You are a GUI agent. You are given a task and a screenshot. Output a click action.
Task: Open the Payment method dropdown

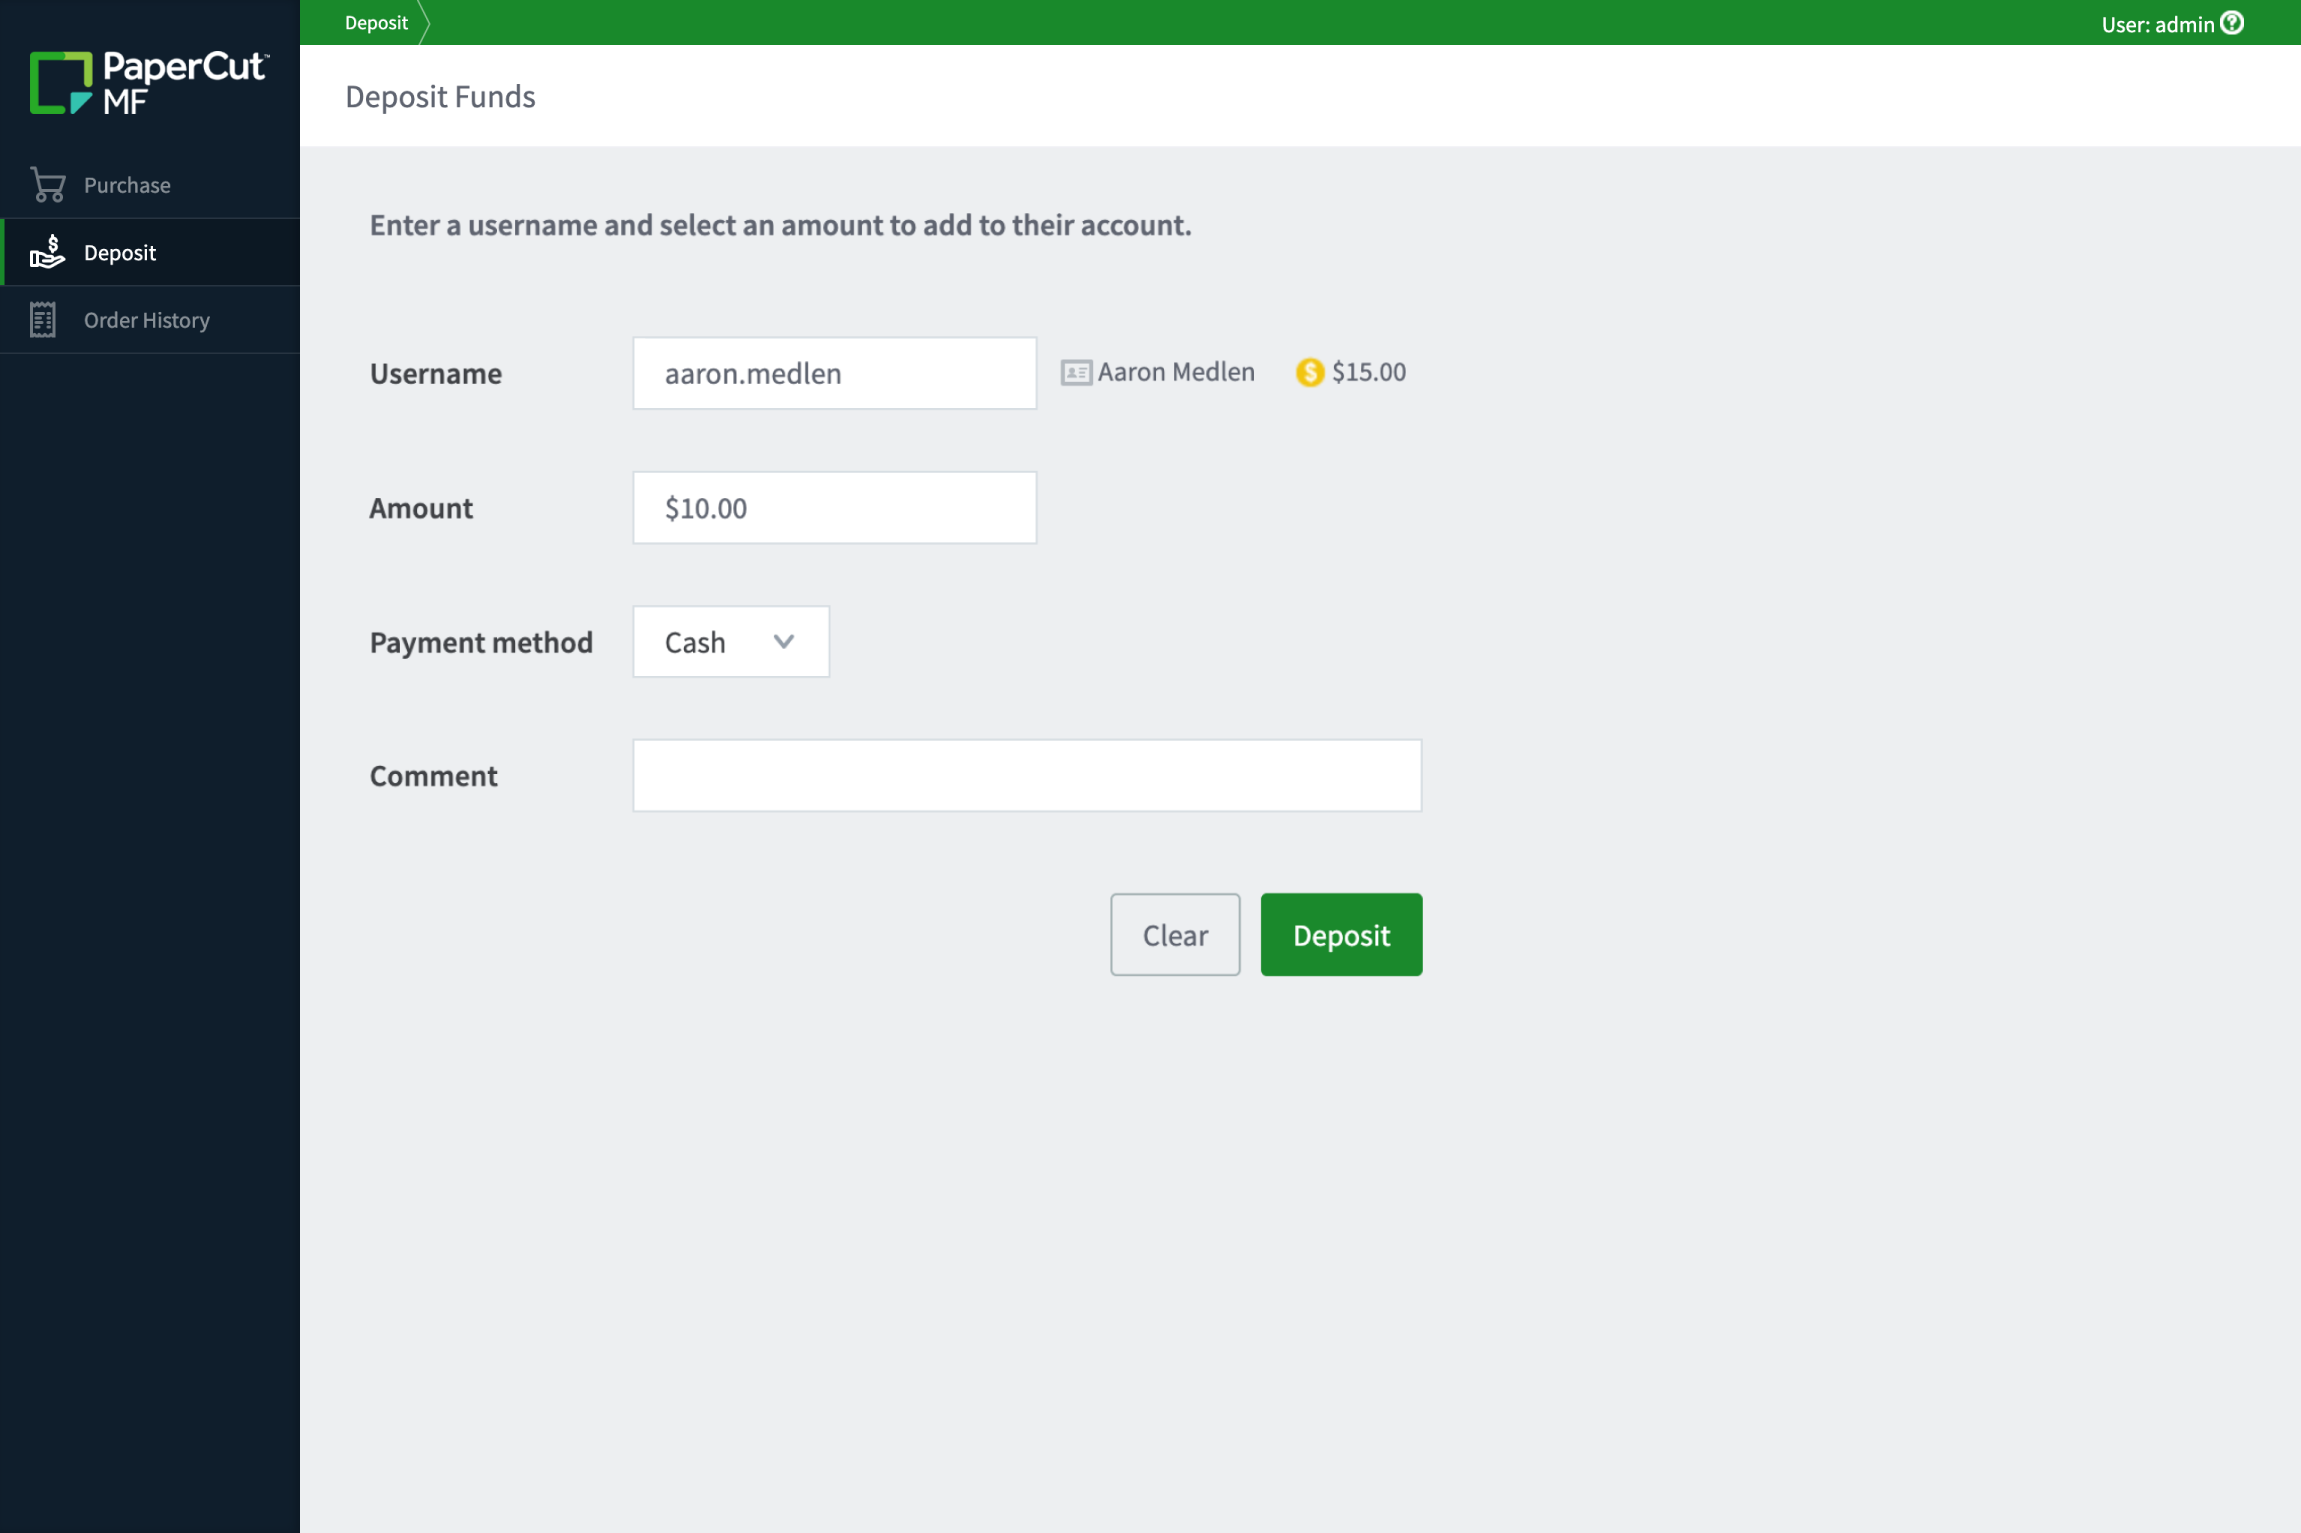tap(730, 641)
